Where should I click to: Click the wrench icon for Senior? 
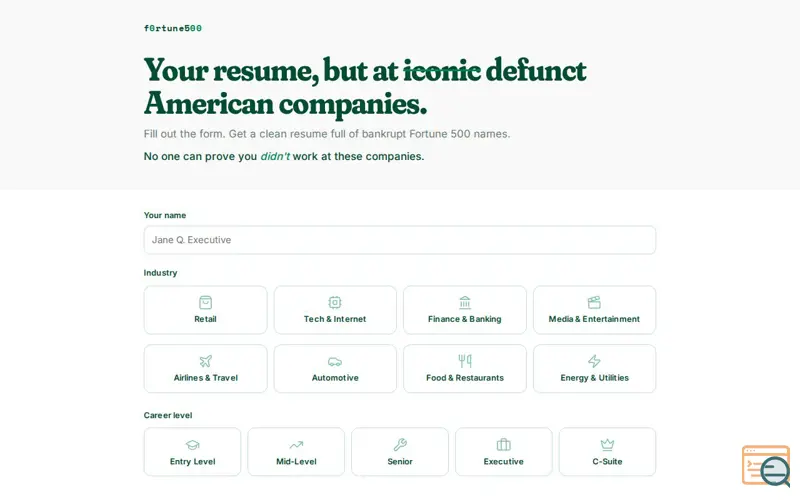click(x=400, y=445)
